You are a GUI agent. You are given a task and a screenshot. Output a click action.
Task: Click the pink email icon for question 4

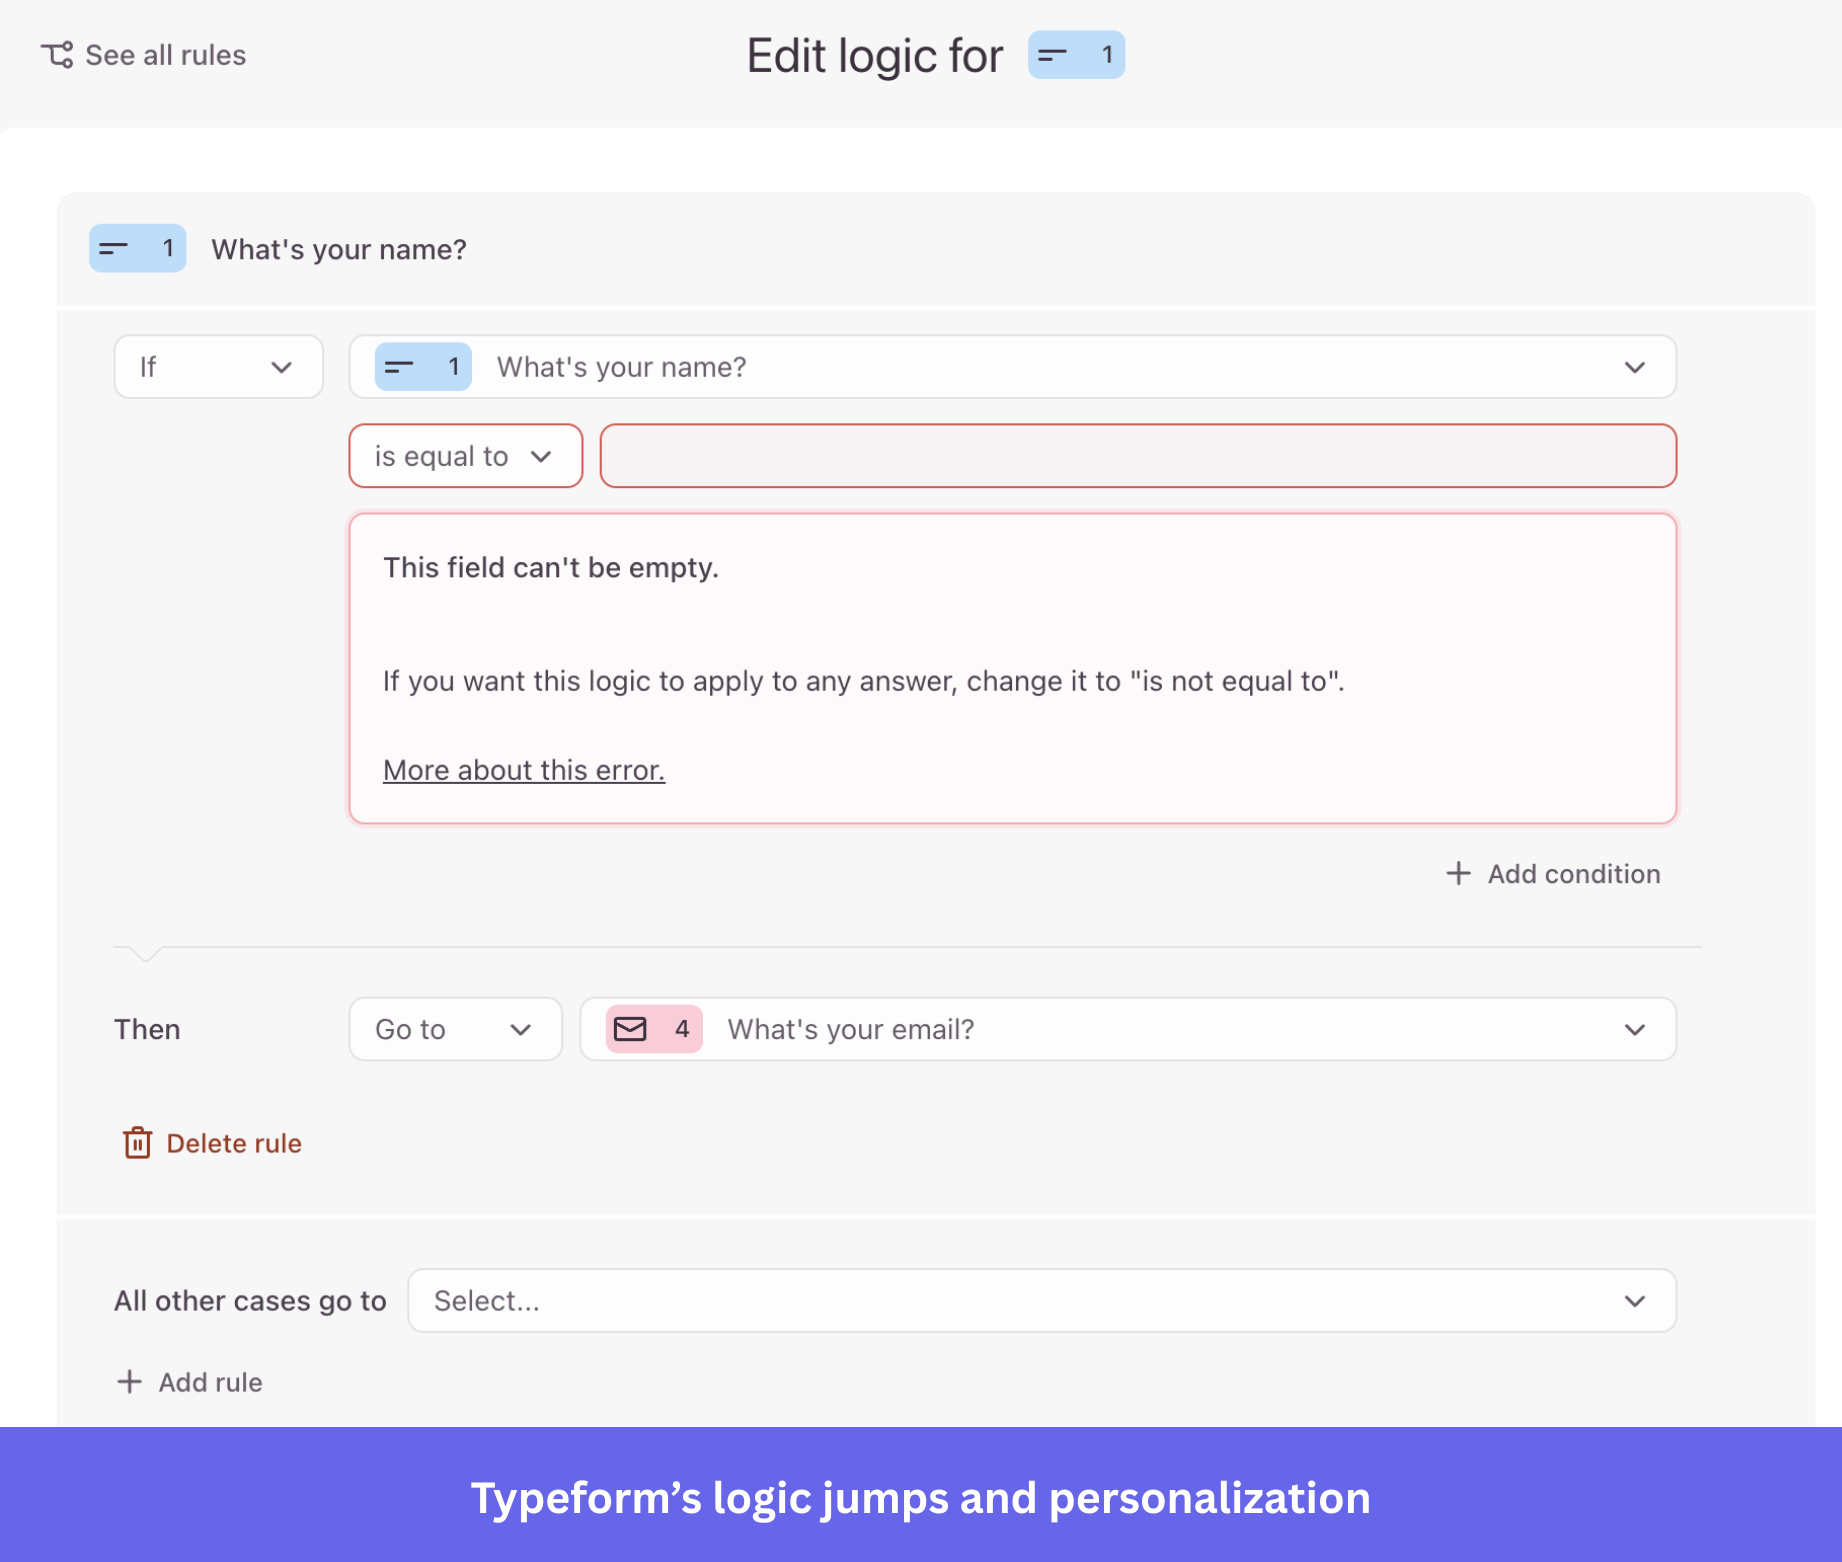(632, 1029)
